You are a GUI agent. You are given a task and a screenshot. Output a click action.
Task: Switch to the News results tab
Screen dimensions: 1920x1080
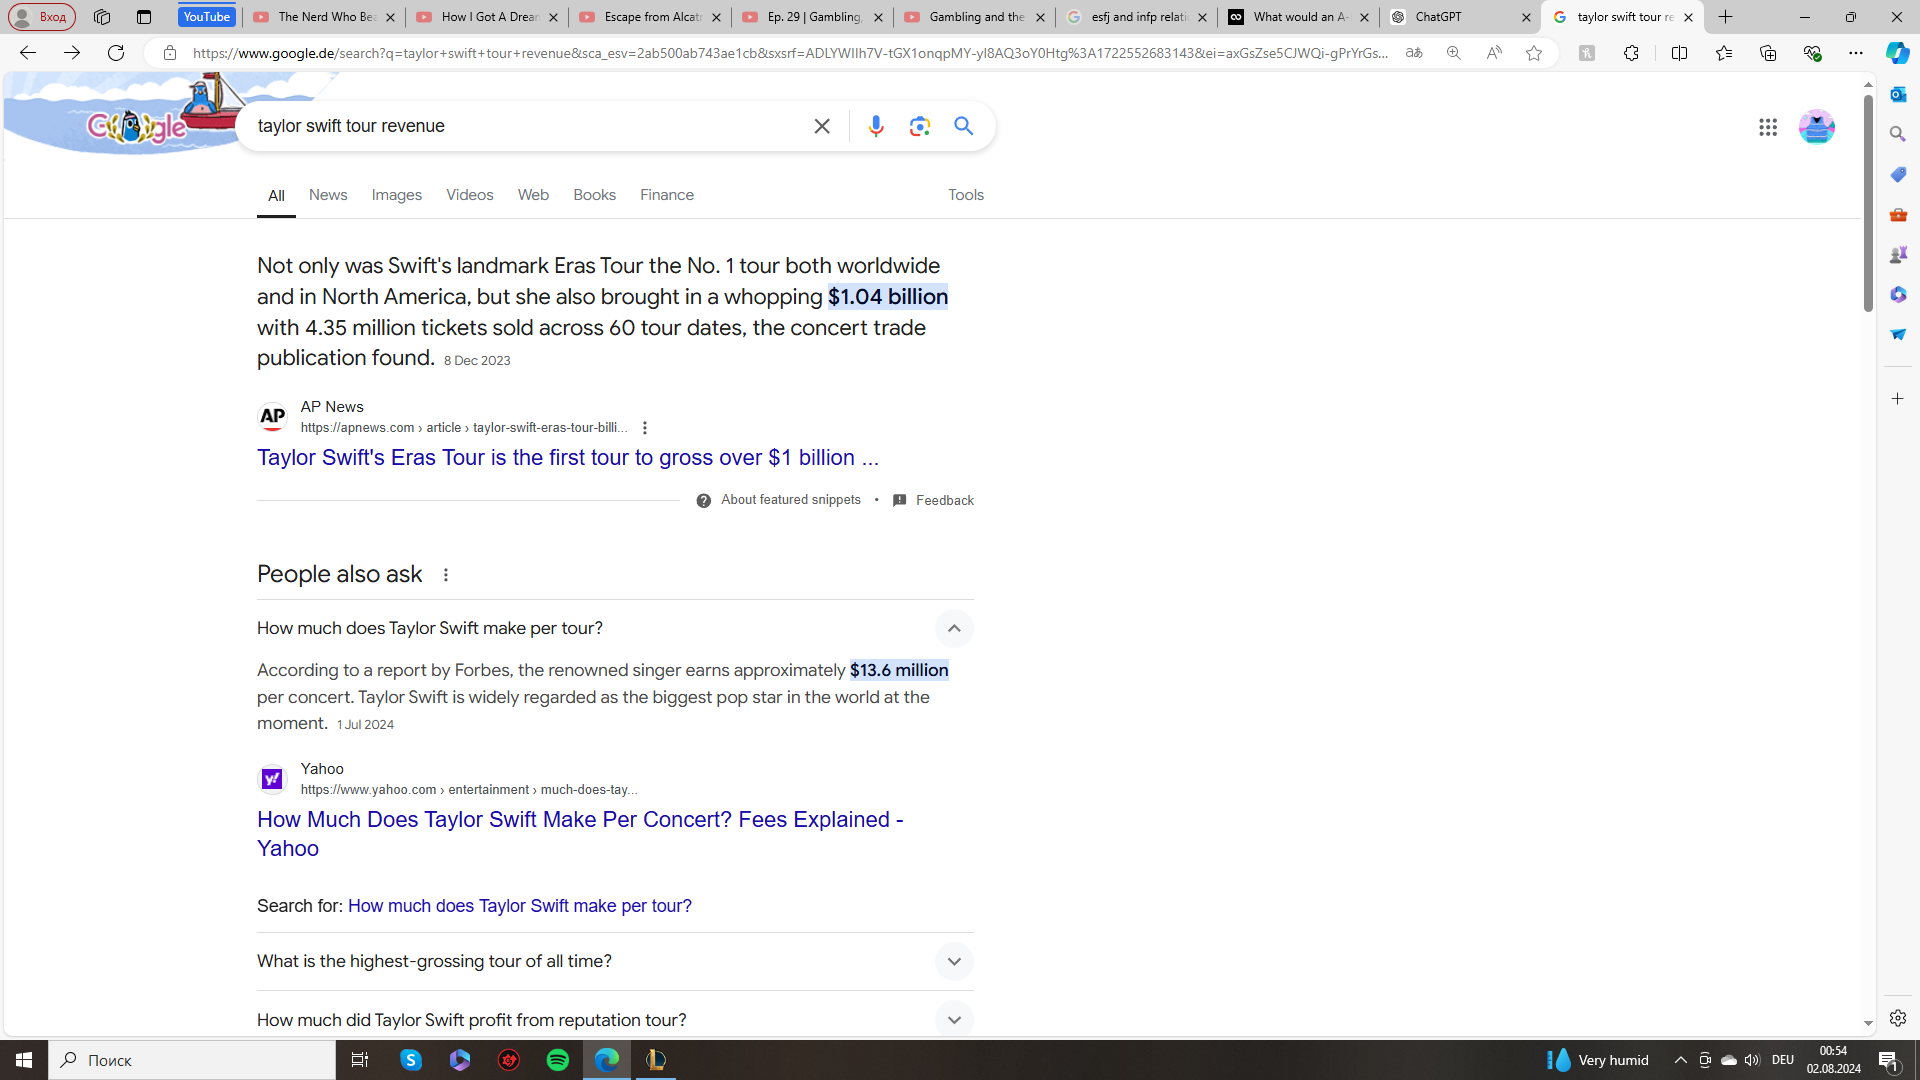coord(327,195)
